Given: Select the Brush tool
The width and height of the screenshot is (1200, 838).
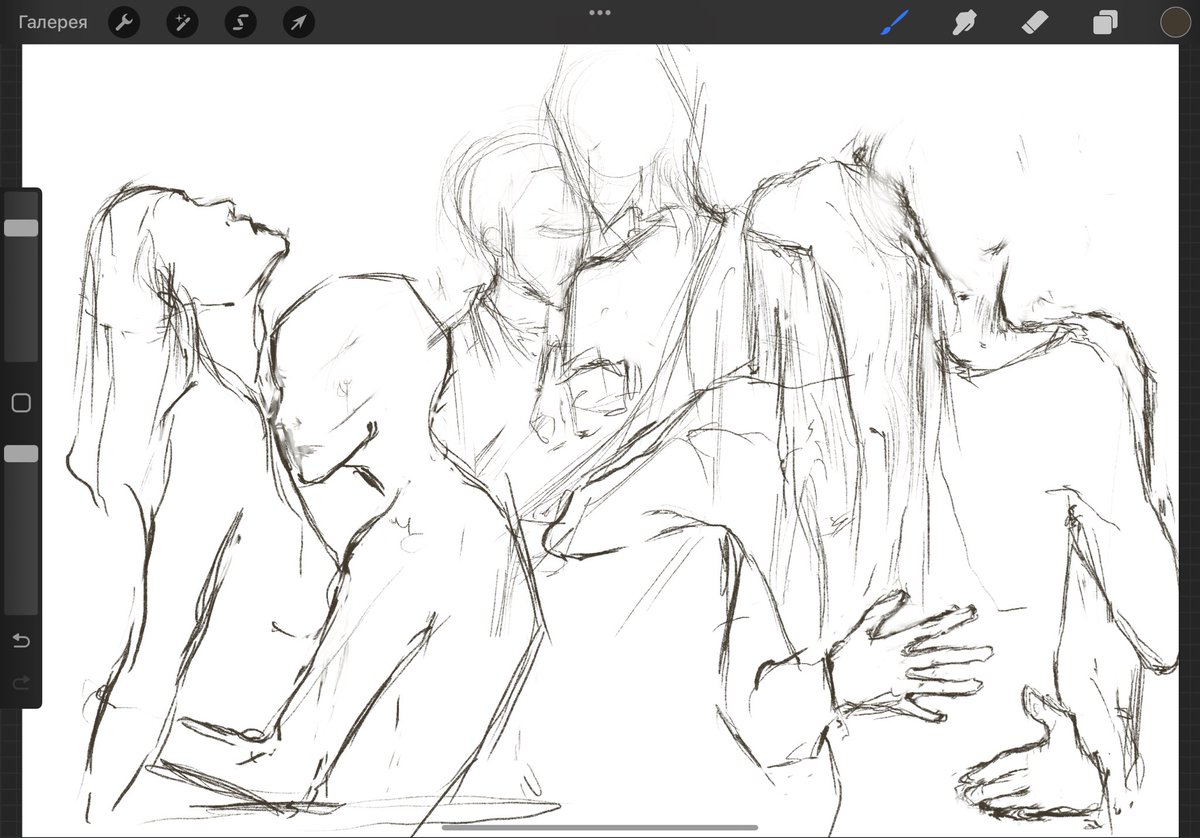Looking at the screenshot, I should [x=895, y=22].
